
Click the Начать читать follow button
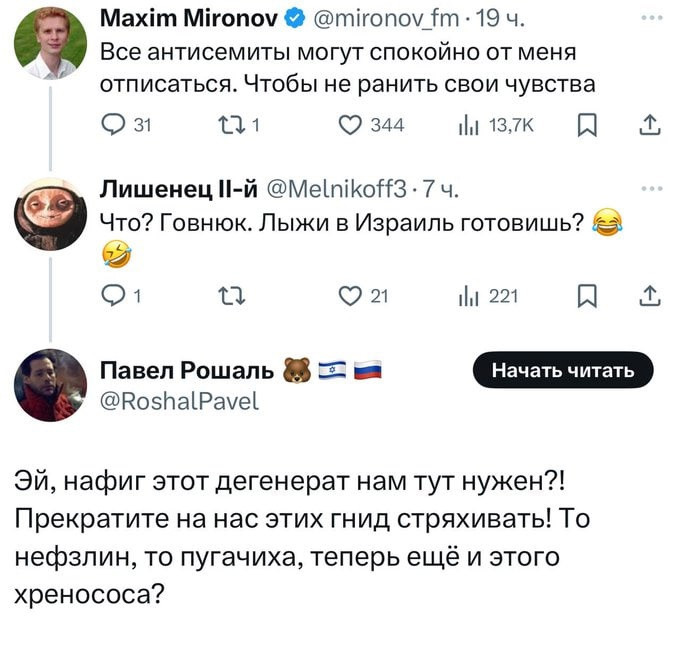(563, 371)
